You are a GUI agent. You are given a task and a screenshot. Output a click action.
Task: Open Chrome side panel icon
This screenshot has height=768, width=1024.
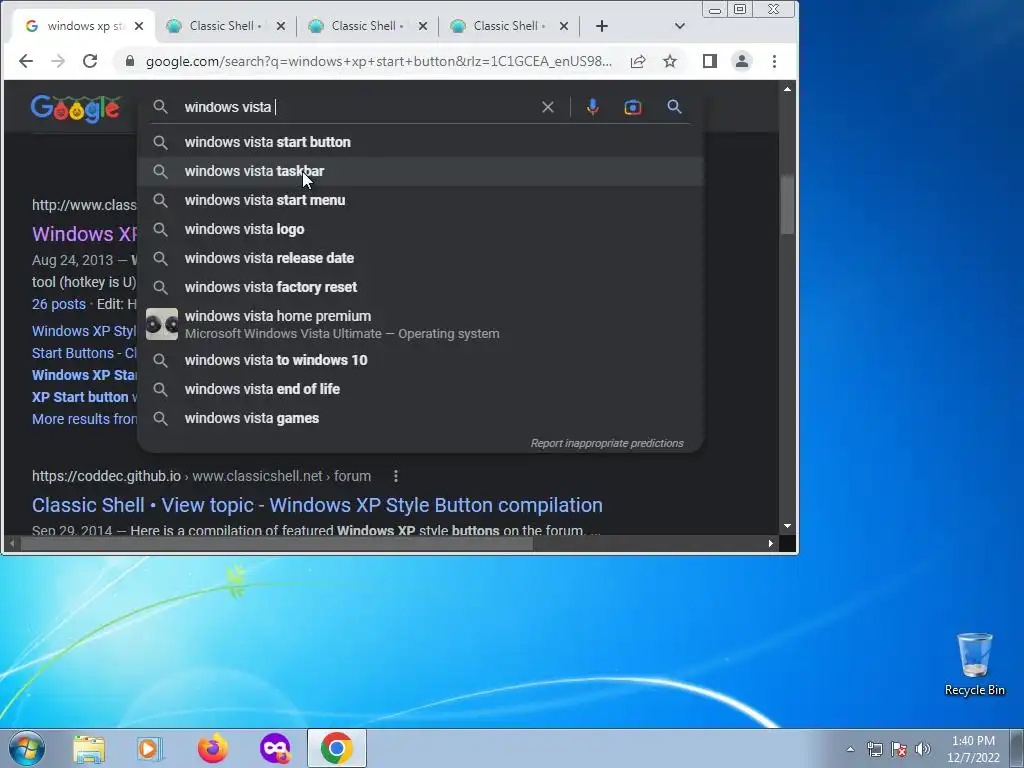710,61
